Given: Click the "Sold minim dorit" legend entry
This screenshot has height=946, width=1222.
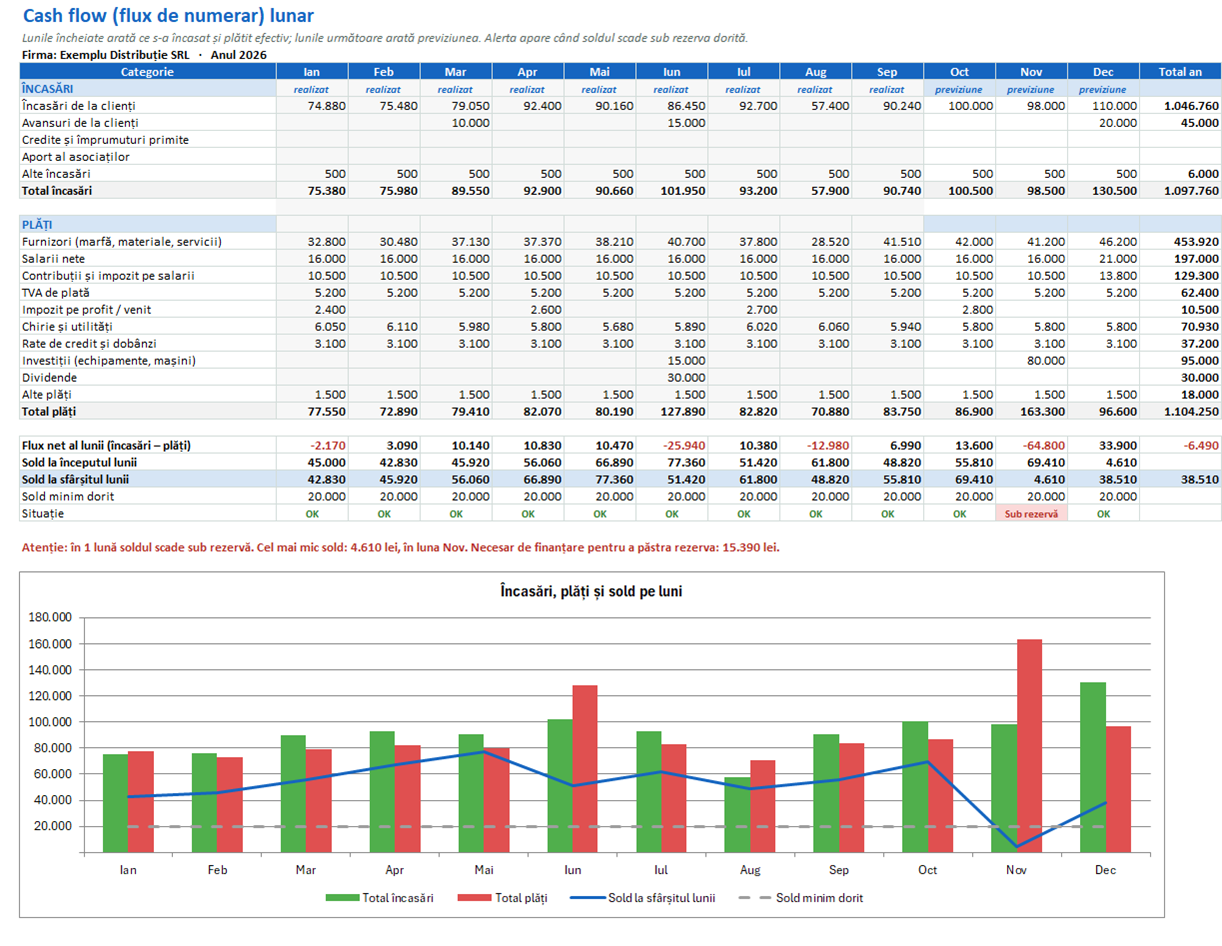Looking at the screenshot, I should click(x=800, y=897).
